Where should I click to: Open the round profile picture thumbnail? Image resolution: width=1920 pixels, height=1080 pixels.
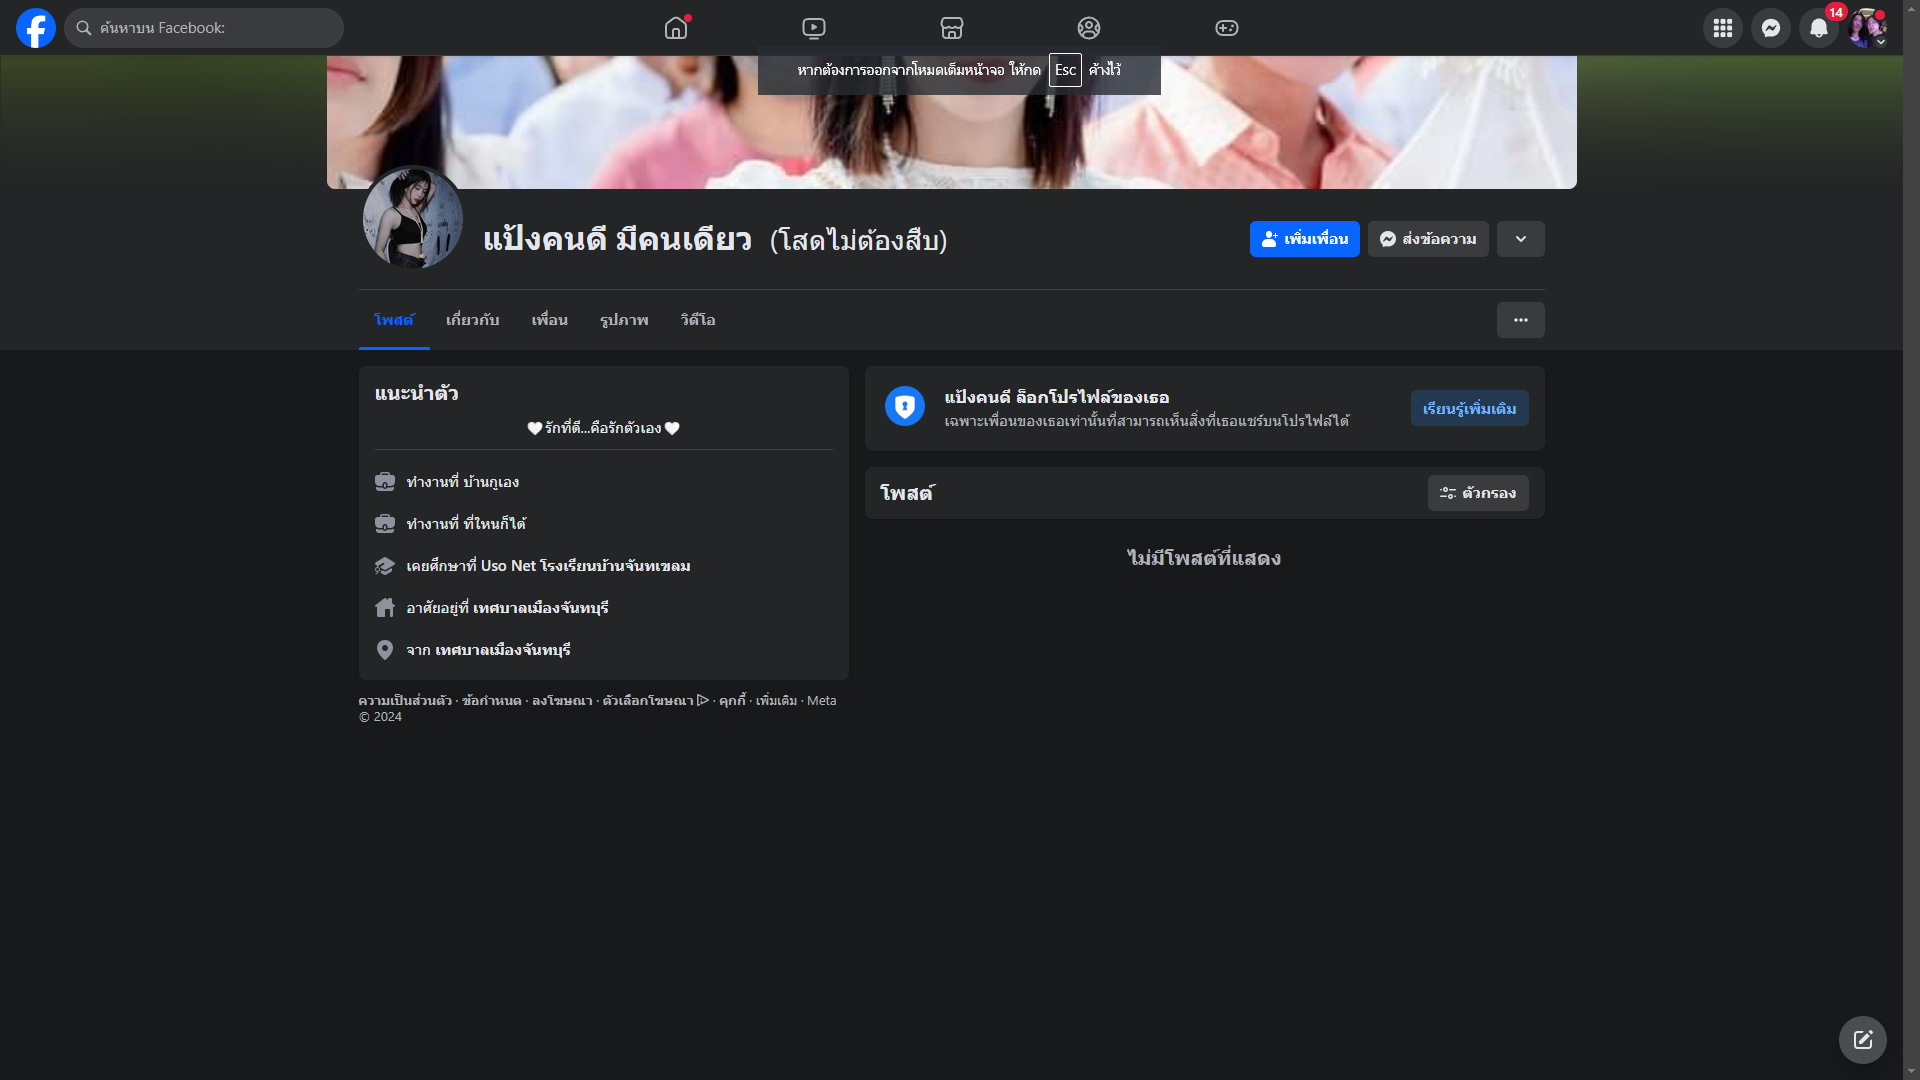pyautogui.click(x=412, y=218)
